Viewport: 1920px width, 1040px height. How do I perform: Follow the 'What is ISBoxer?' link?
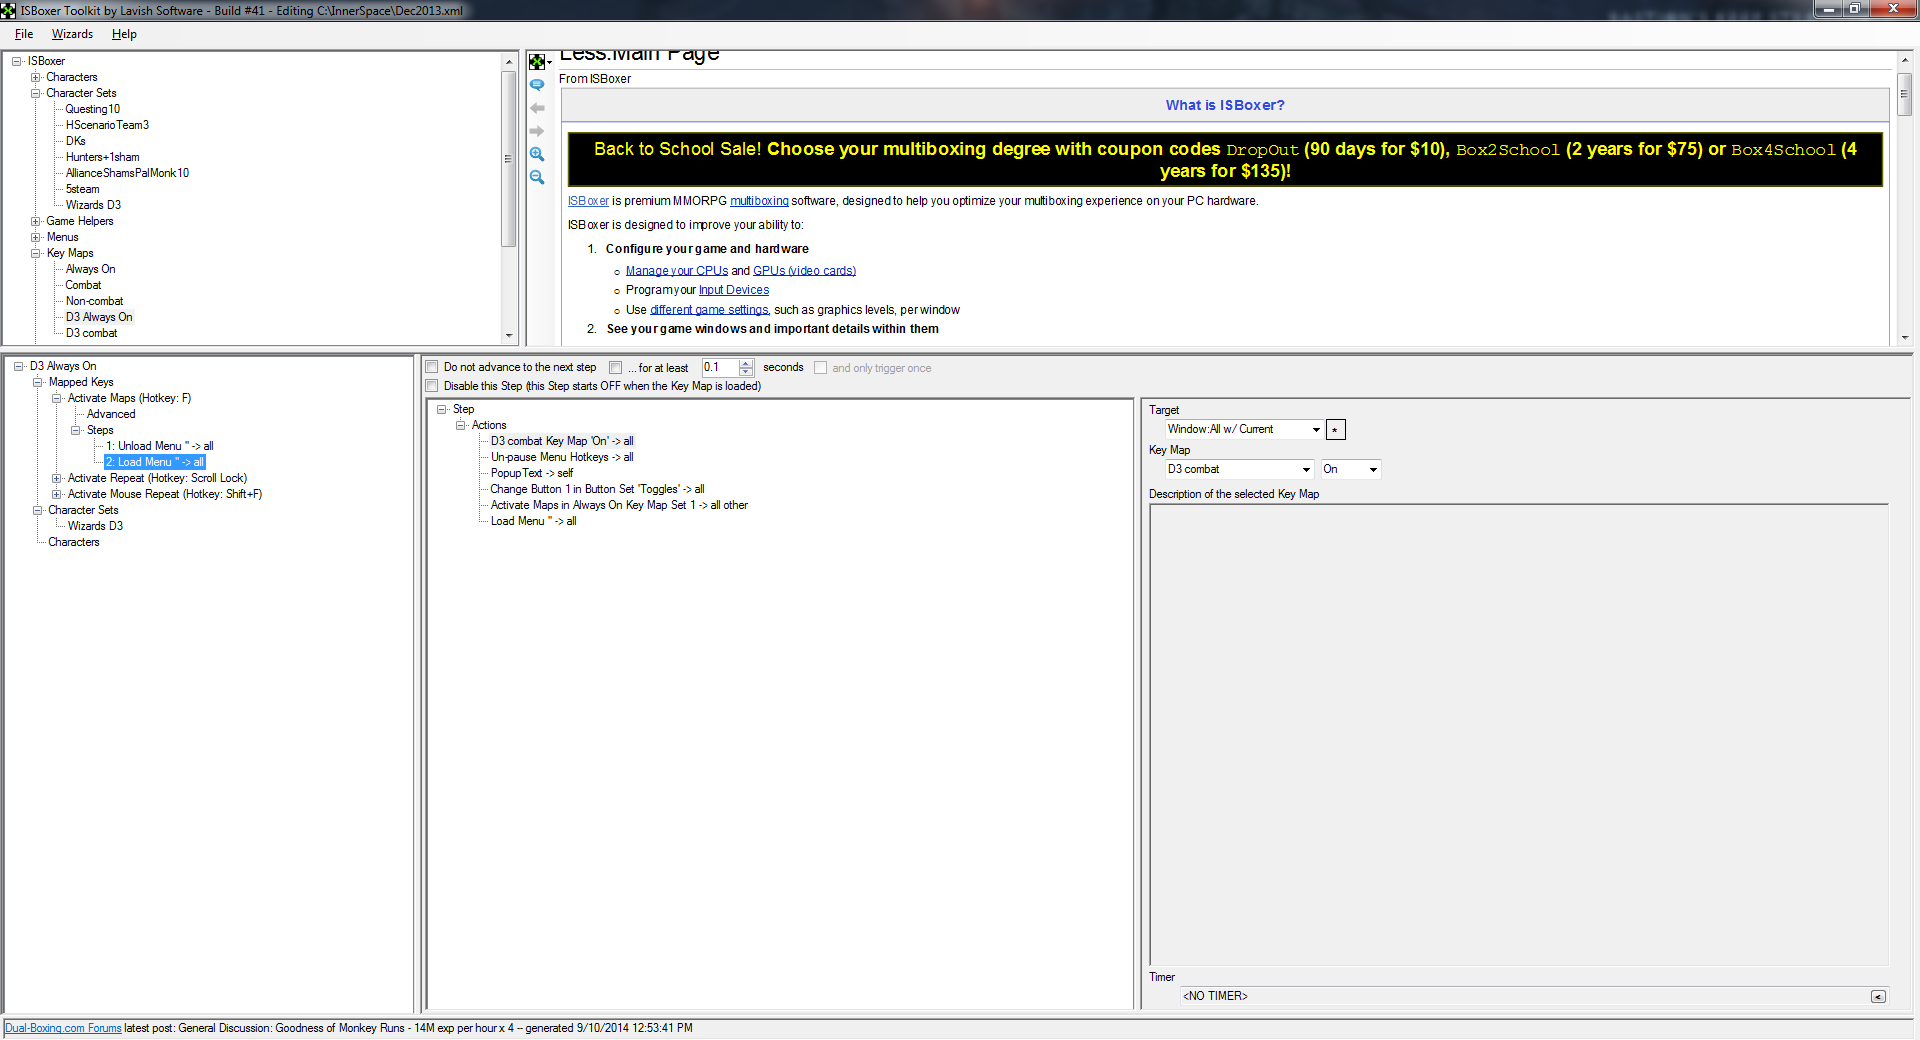1225,105
